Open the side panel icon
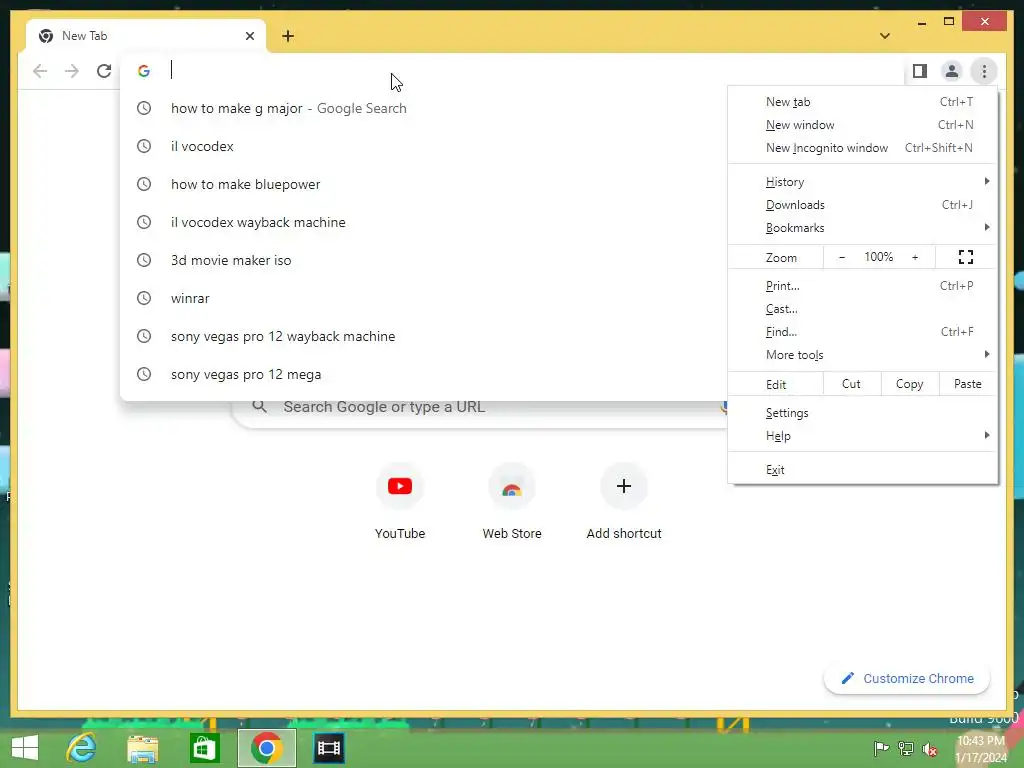 [x=920, y=71]
